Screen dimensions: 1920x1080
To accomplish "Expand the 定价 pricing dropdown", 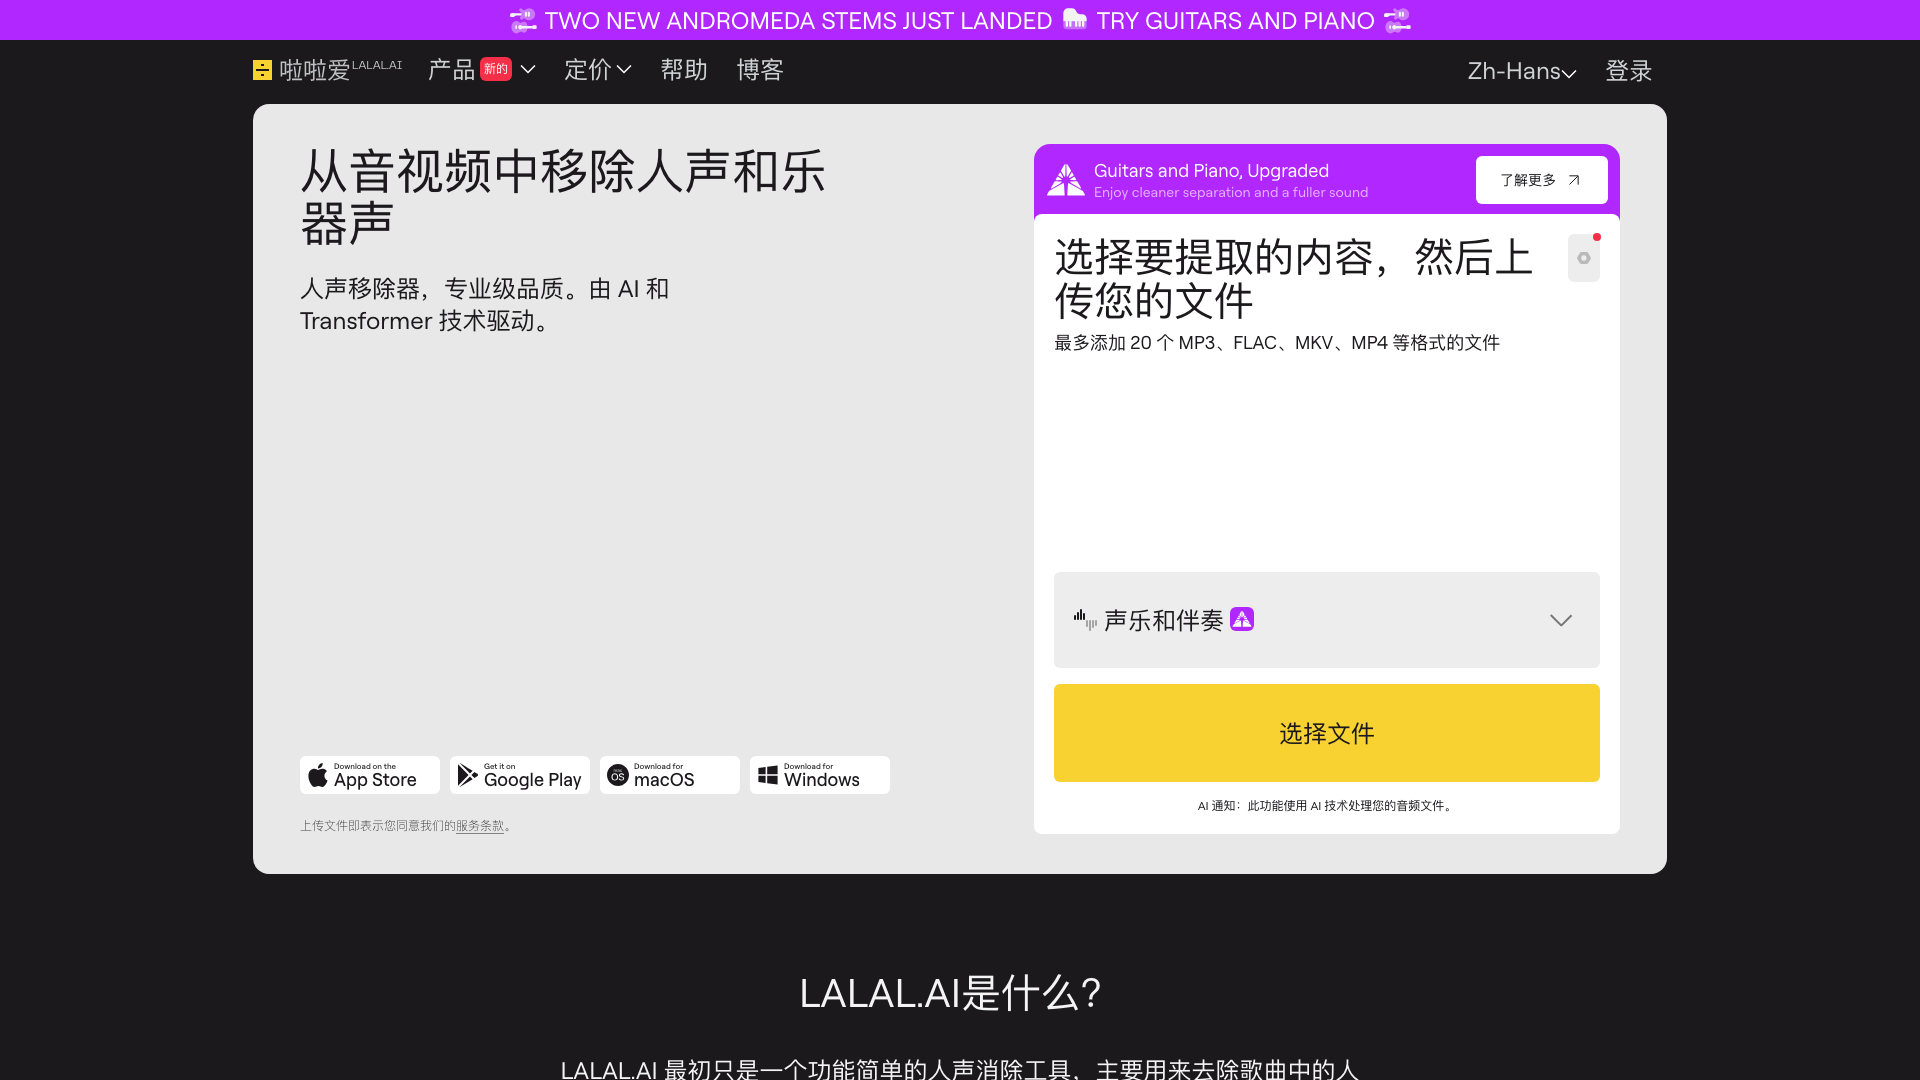I will 598,70.
